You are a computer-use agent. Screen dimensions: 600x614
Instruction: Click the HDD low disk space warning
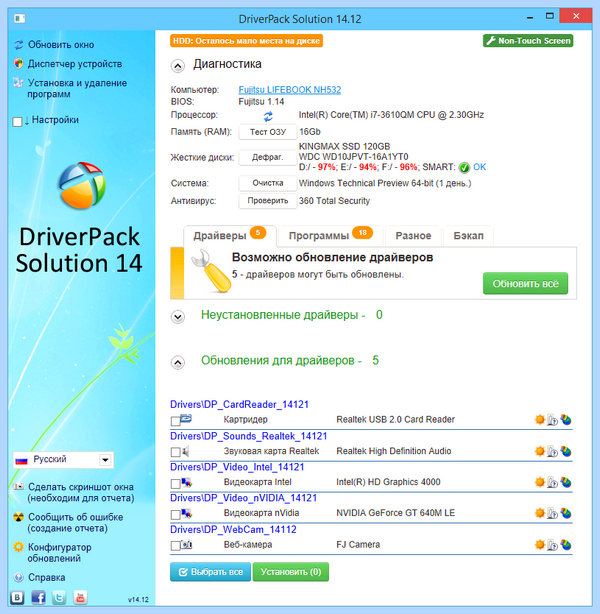pyautogui.click(x=246, y=41)
